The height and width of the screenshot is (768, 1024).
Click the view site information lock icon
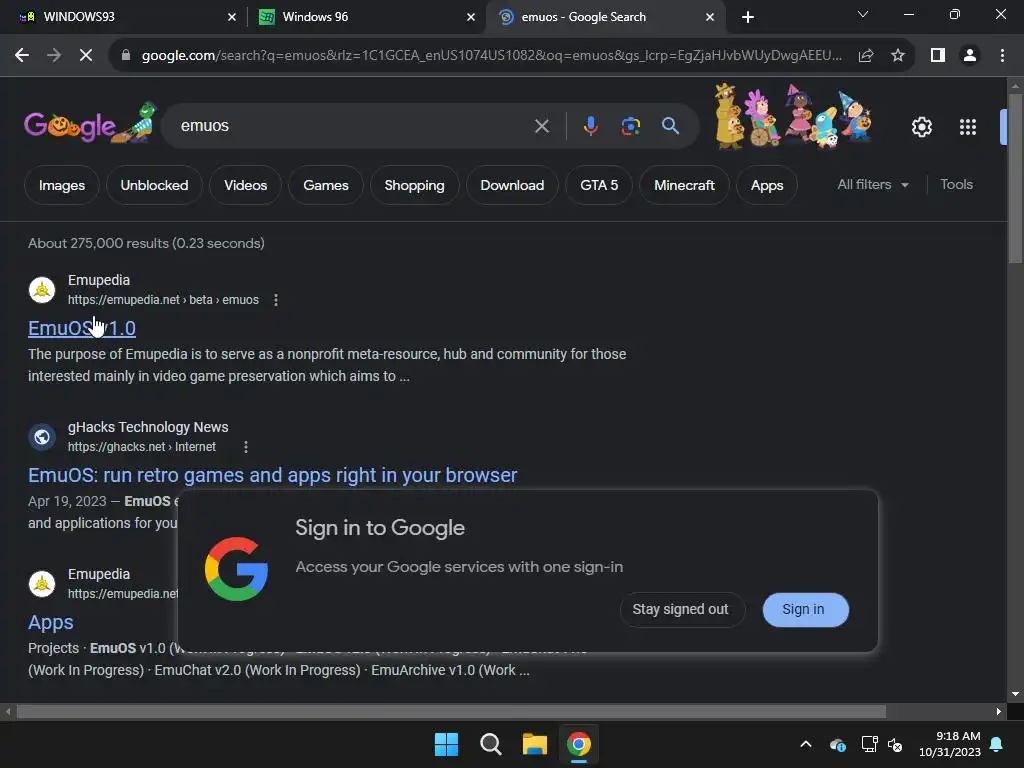tap(126, 56)
